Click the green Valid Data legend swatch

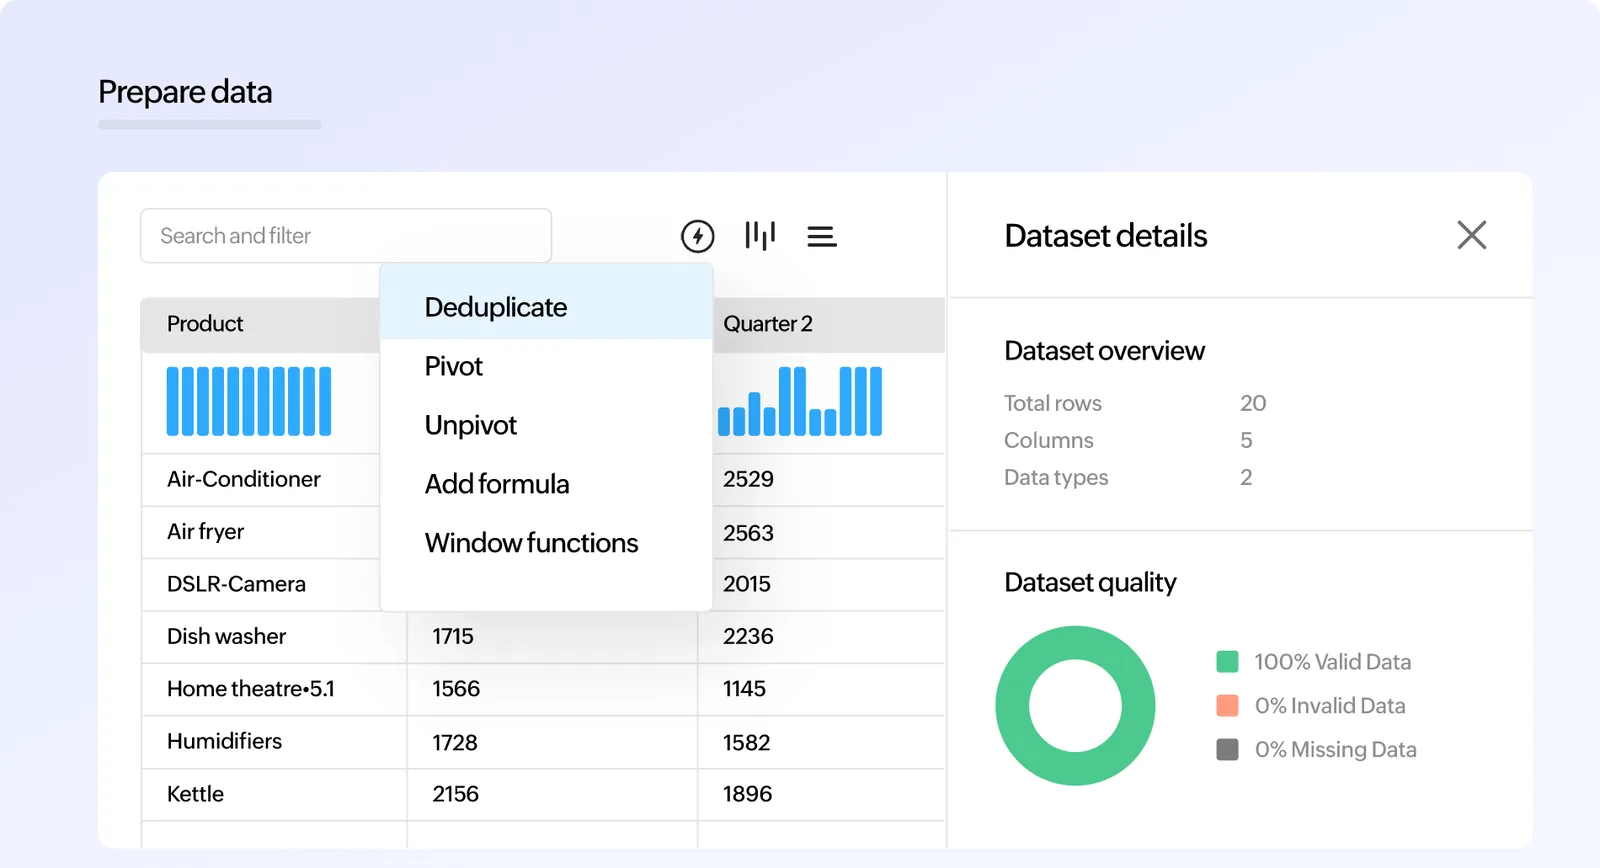(1227, 662)
